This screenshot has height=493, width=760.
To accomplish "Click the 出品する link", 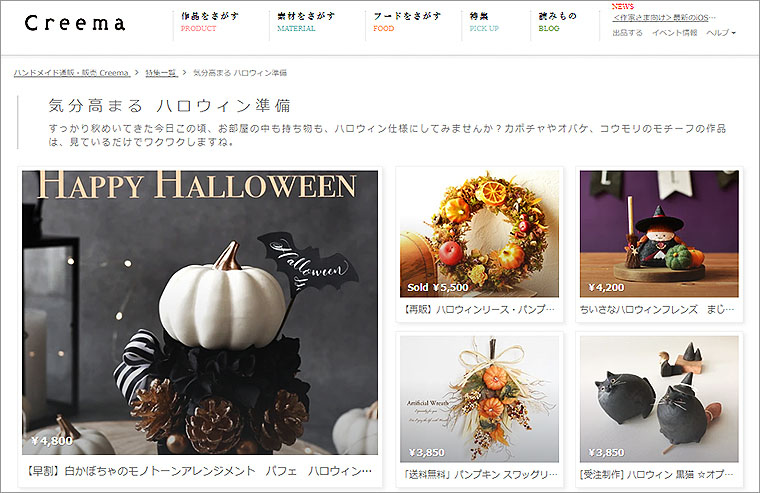I will tap(627, 32).
